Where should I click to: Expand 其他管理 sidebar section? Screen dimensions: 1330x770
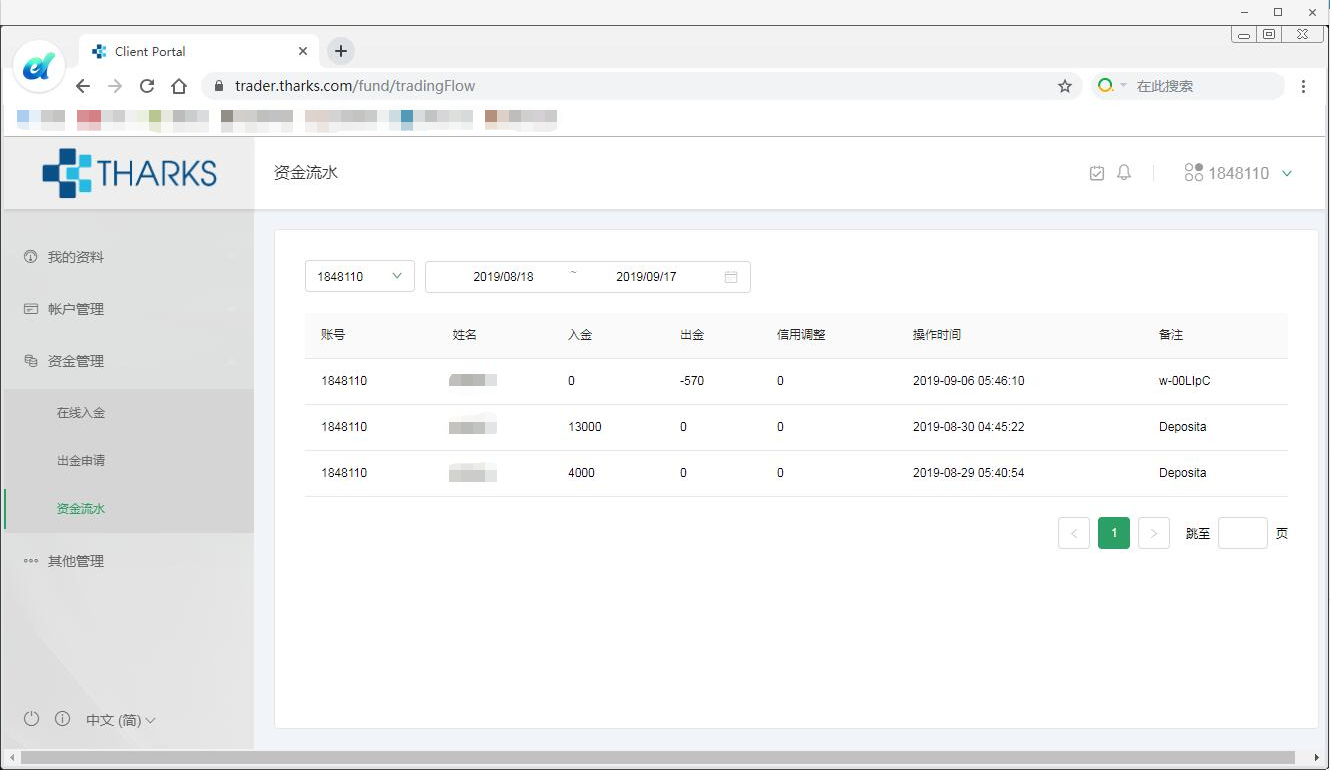click(76, 561)
